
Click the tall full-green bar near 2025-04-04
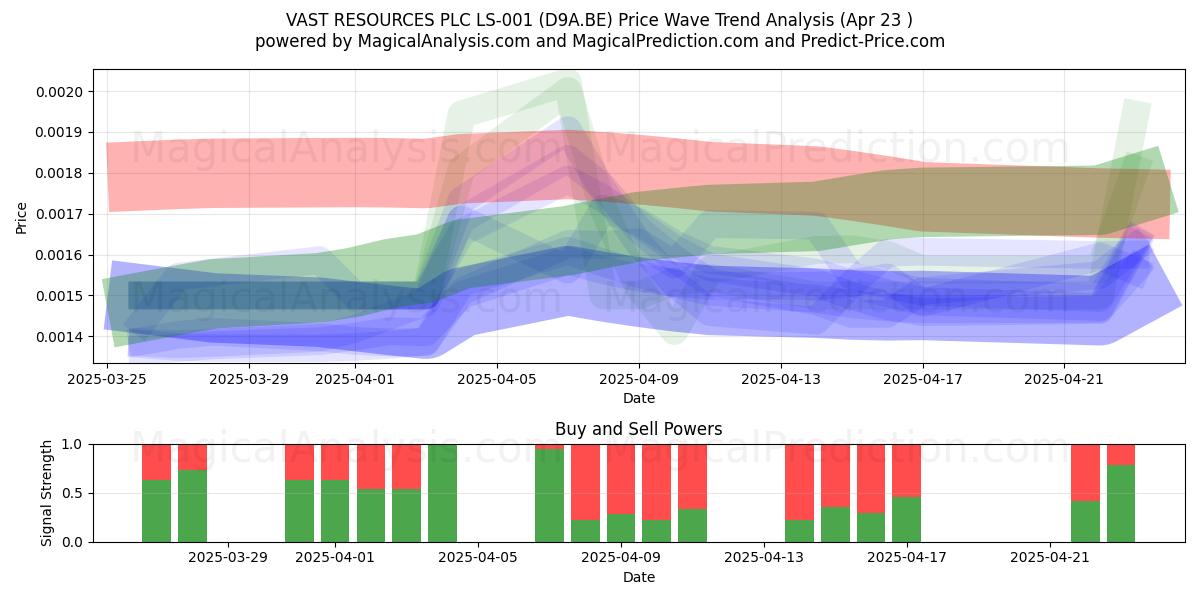click(x=442, y=493)
